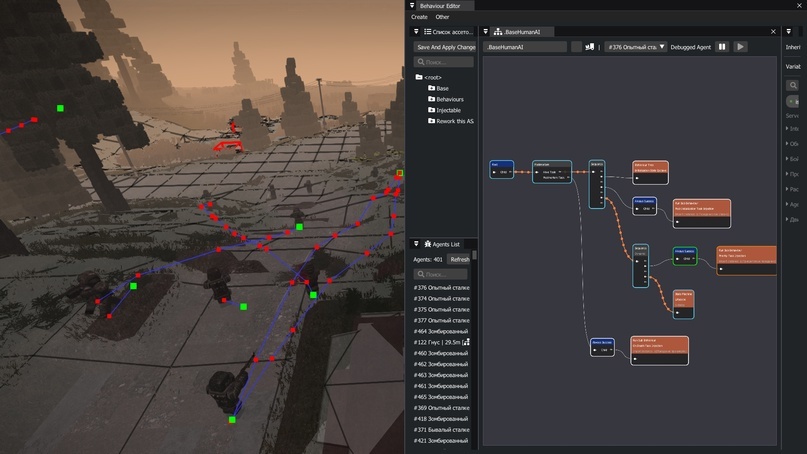Select agent #377 Опытный сталкер
This screenshot has height=454, width=807.
pyautogui.click(x=442, y=320)
